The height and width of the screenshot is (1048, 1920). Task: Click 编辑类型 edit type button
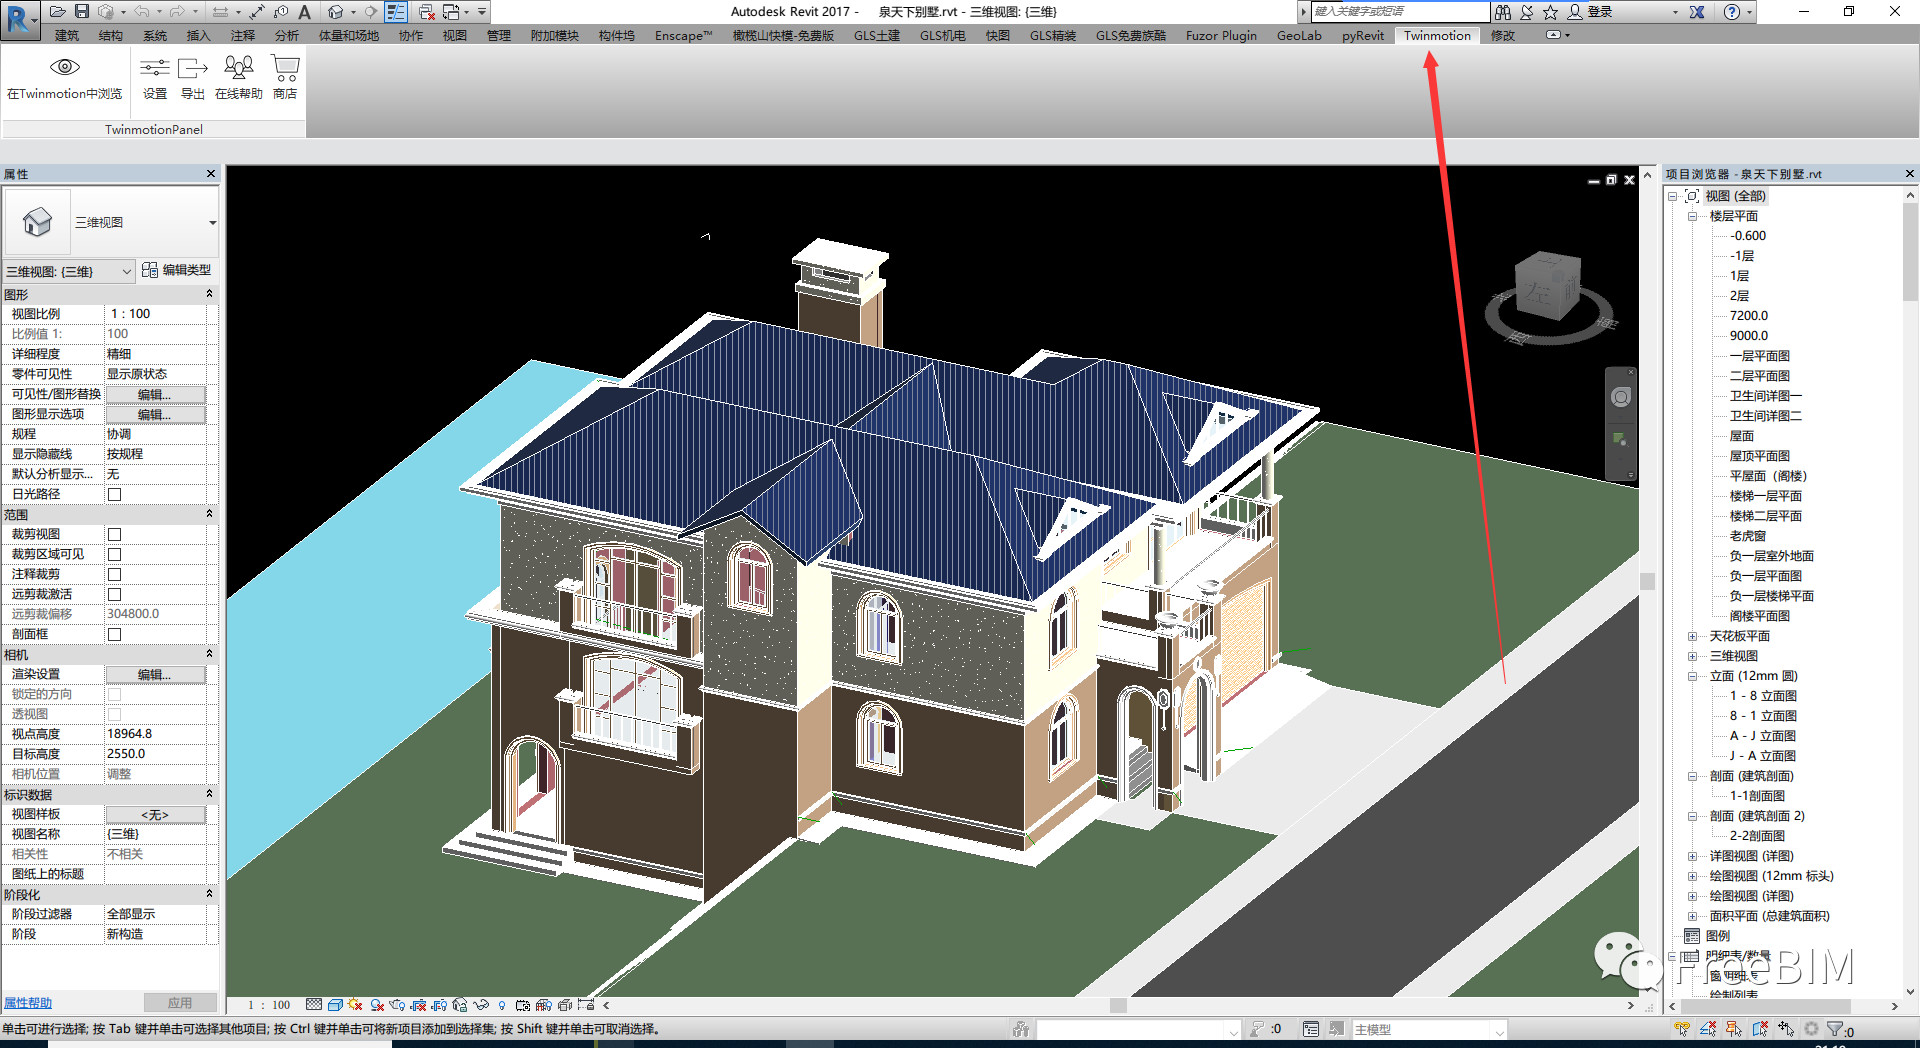[177, 270]
